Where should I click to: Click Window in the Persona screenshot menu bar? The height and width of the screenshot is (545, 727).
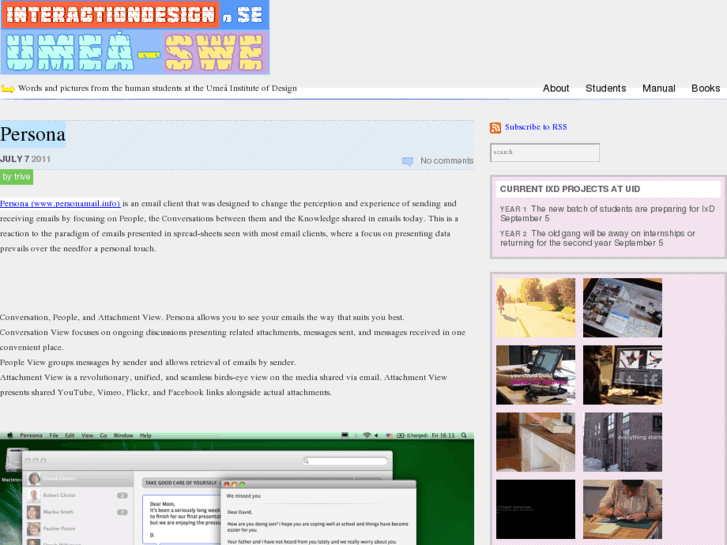coord(123,436)
